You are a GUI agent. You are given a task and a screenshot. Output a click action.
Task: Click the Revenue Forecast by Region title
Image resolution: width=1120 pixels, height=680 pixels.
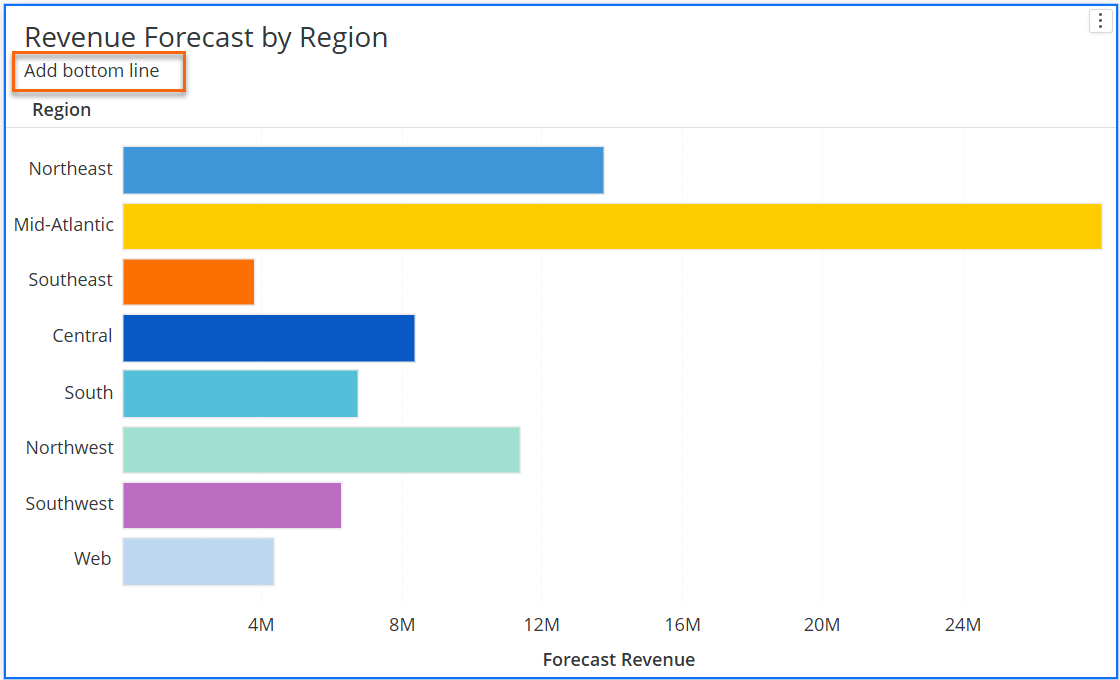206,37
